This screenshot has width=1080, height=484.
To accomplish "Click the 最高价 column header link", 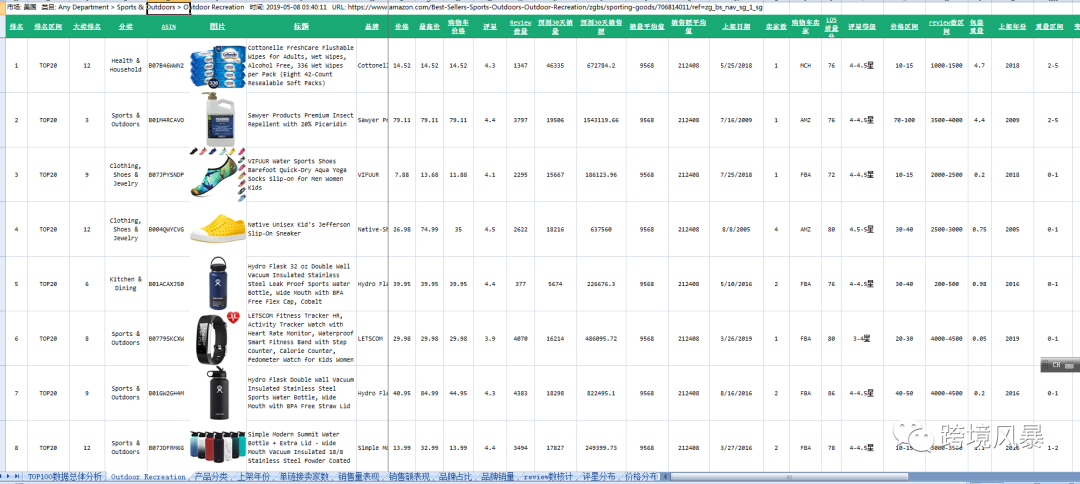I will (429, 26).
